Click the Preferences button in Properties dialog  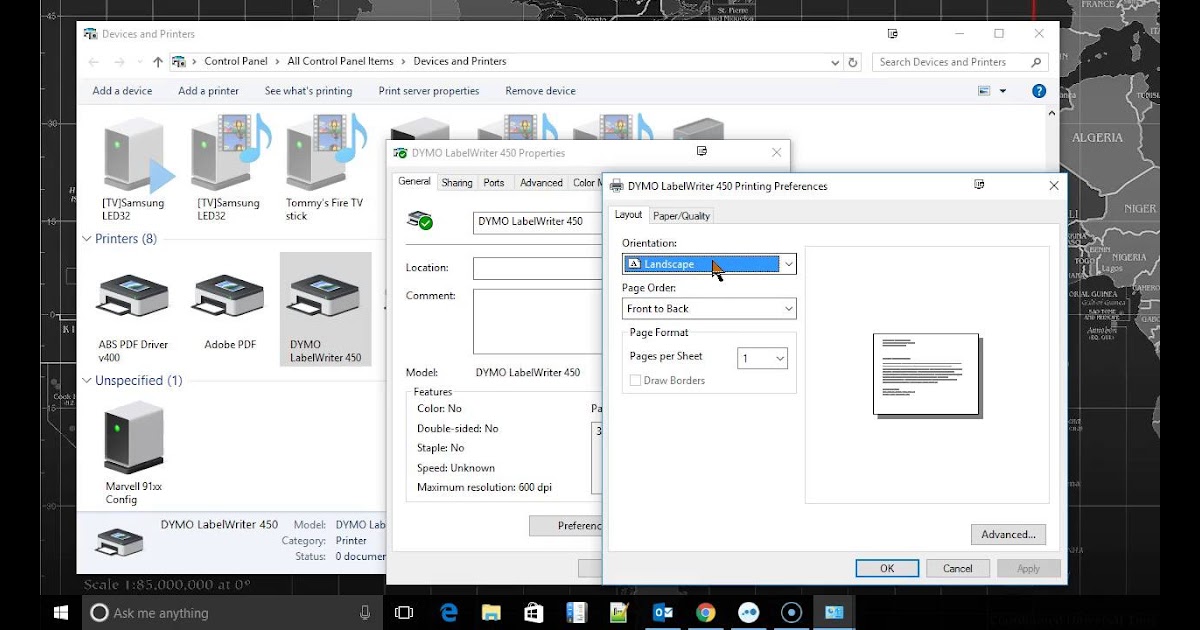pyautogui.click(x=566, y=525)
